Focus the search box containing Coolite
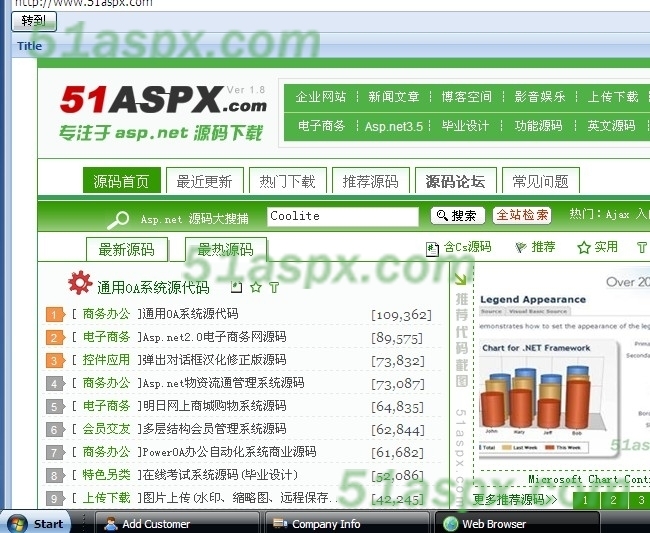Screen dimensions: 650x533 pyautogui.click(x=343, y=216)
